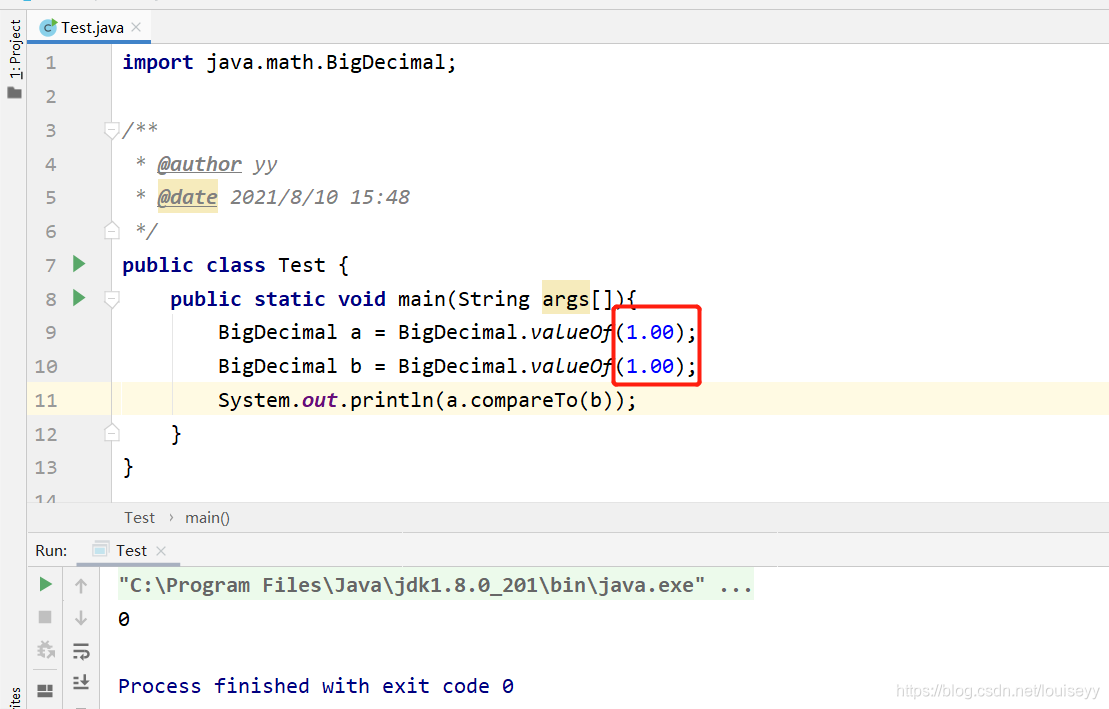Click 'BigDecimal a' declaration on line 9
This screenshot has width=1109, height=709.
pos(290,333)
